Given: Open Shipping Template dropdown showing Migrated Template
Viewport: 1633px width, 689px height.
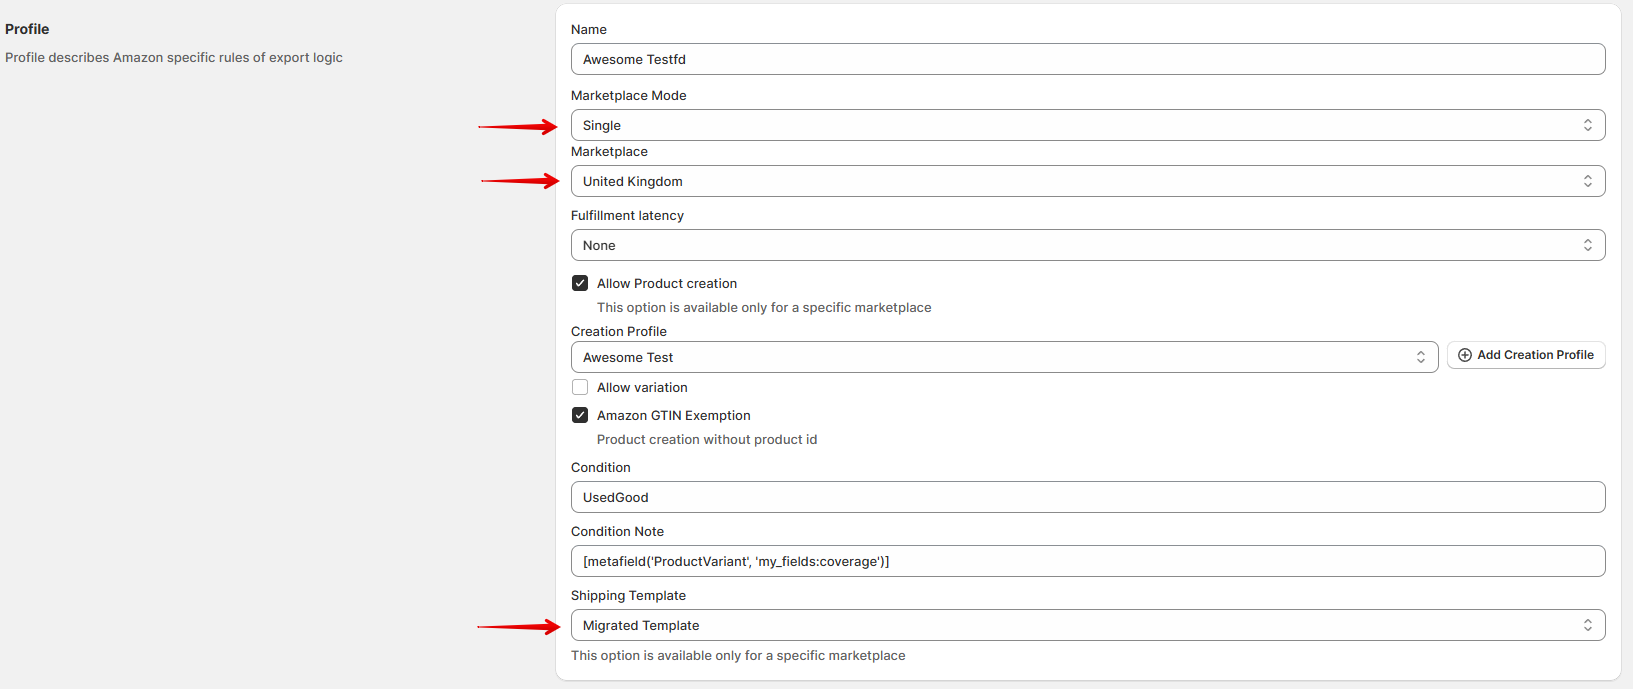Looking at the screenshot, I should 1088,625.
